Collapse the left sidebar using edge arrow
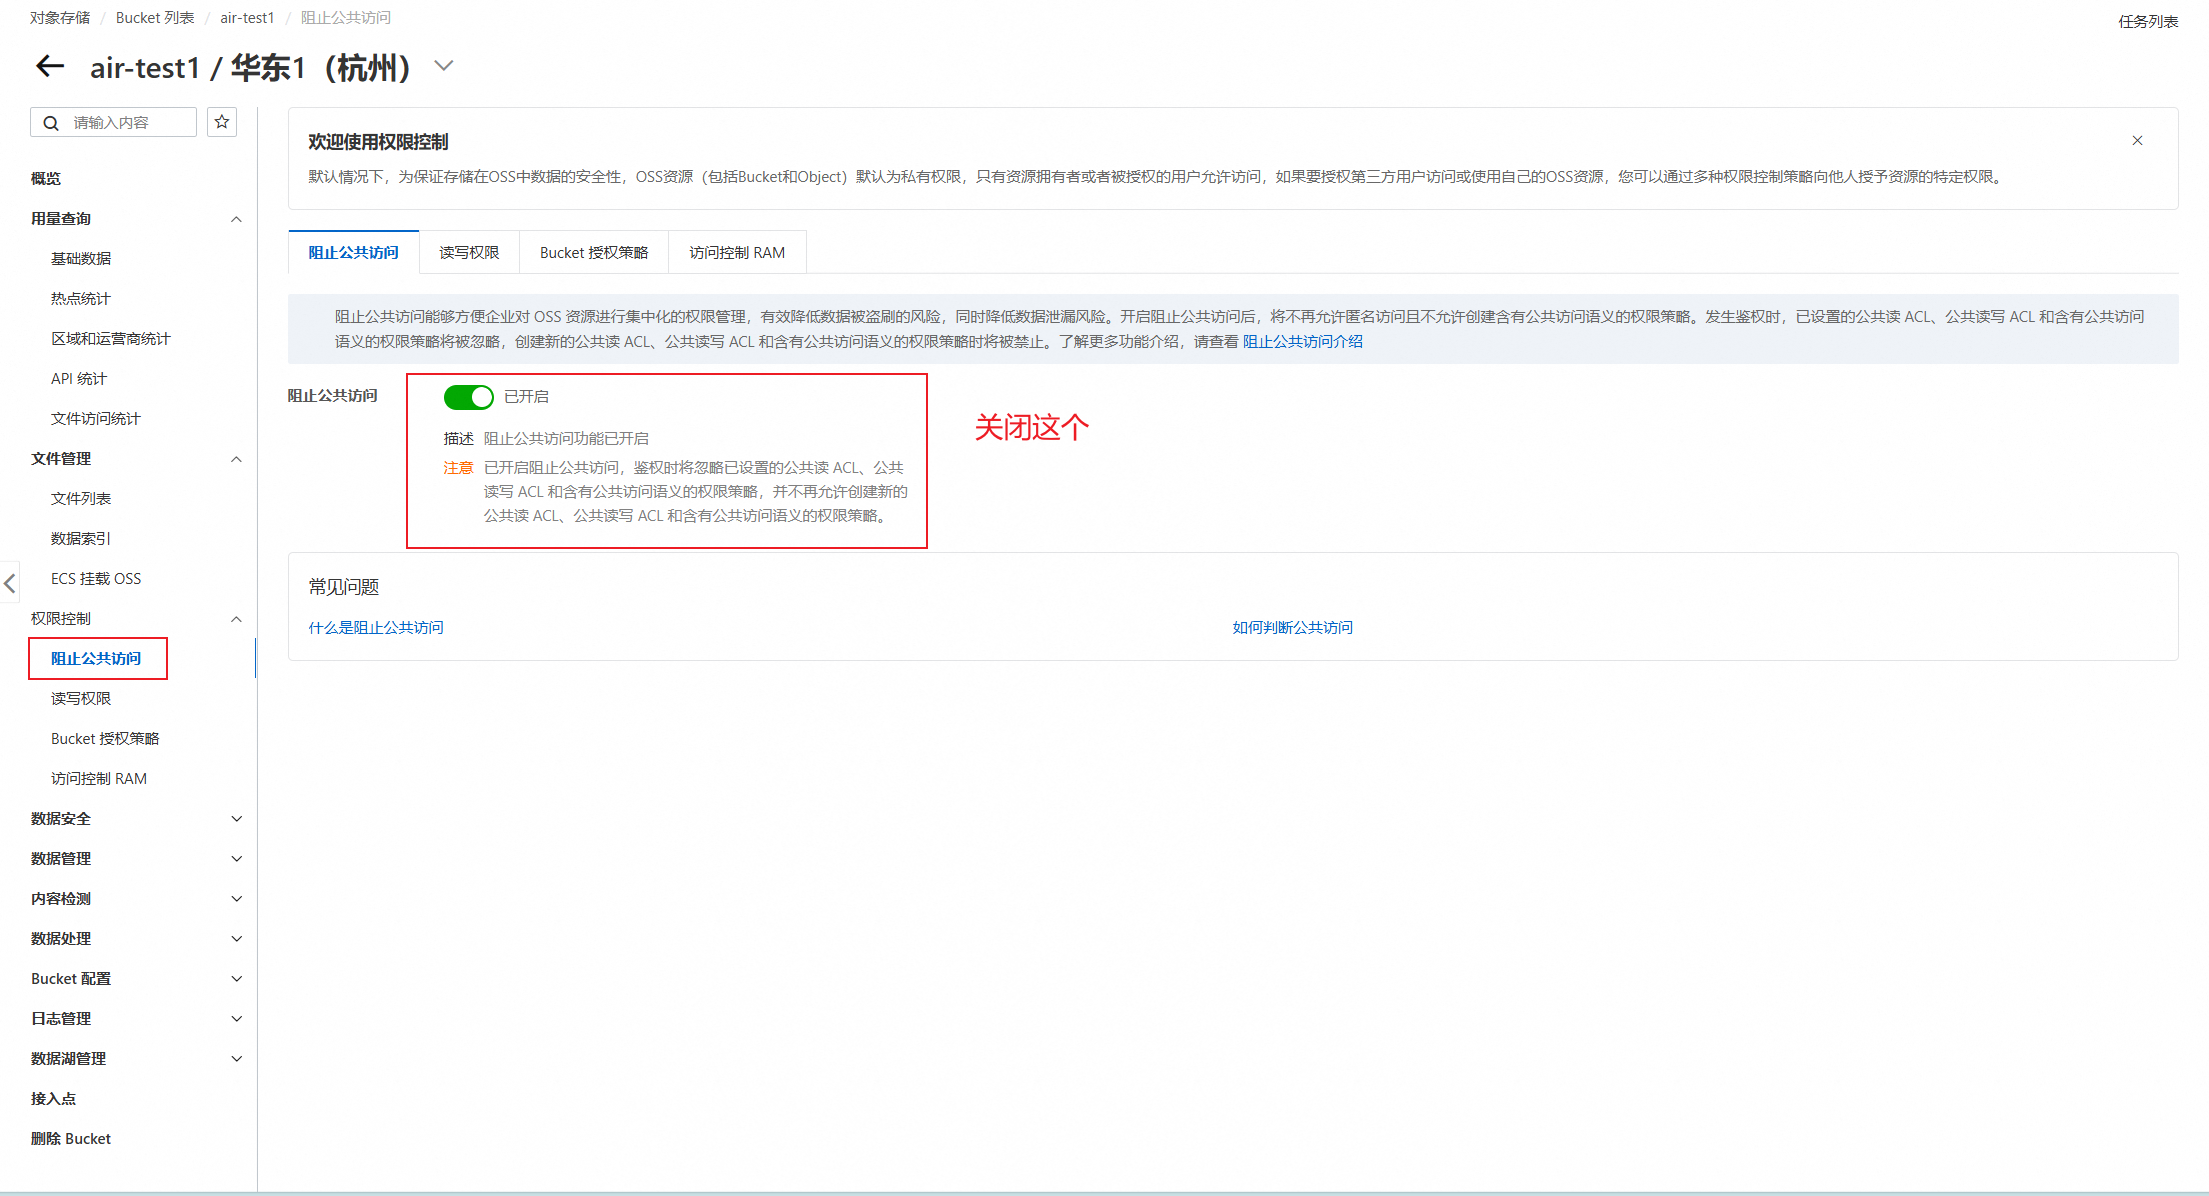The image size is (2209, 1196). pyautogui.click(x=9, y=583)
